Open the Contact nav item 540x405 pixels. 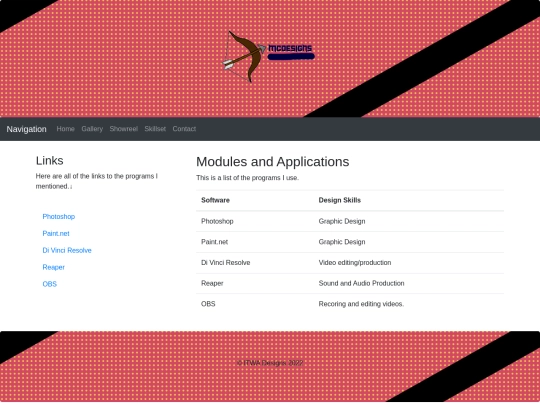(x=184, y=129)
